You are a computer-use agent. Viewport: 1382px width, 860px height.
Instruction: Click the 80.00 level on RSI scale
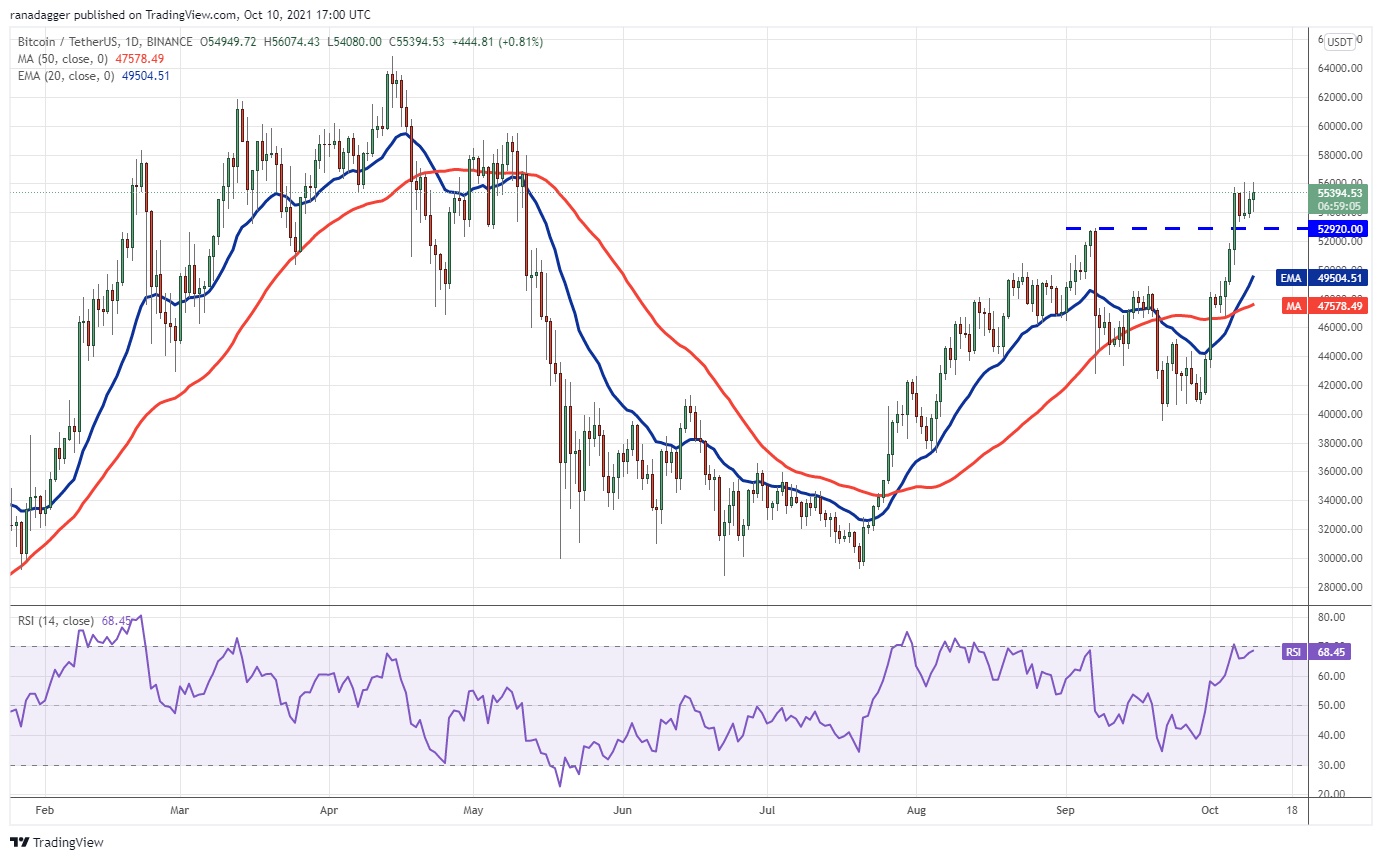[x=1331, y=617]
